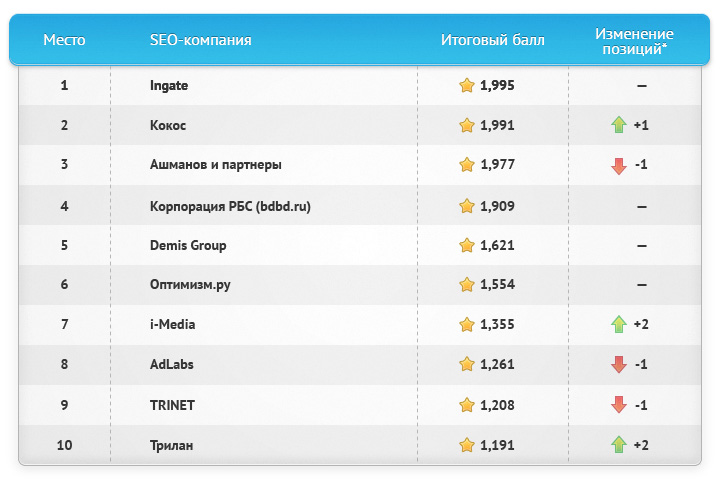Viewport: 720px width, 486px height.
Task: Click the Итоговый балл column header
Action: tap(493, 41)
